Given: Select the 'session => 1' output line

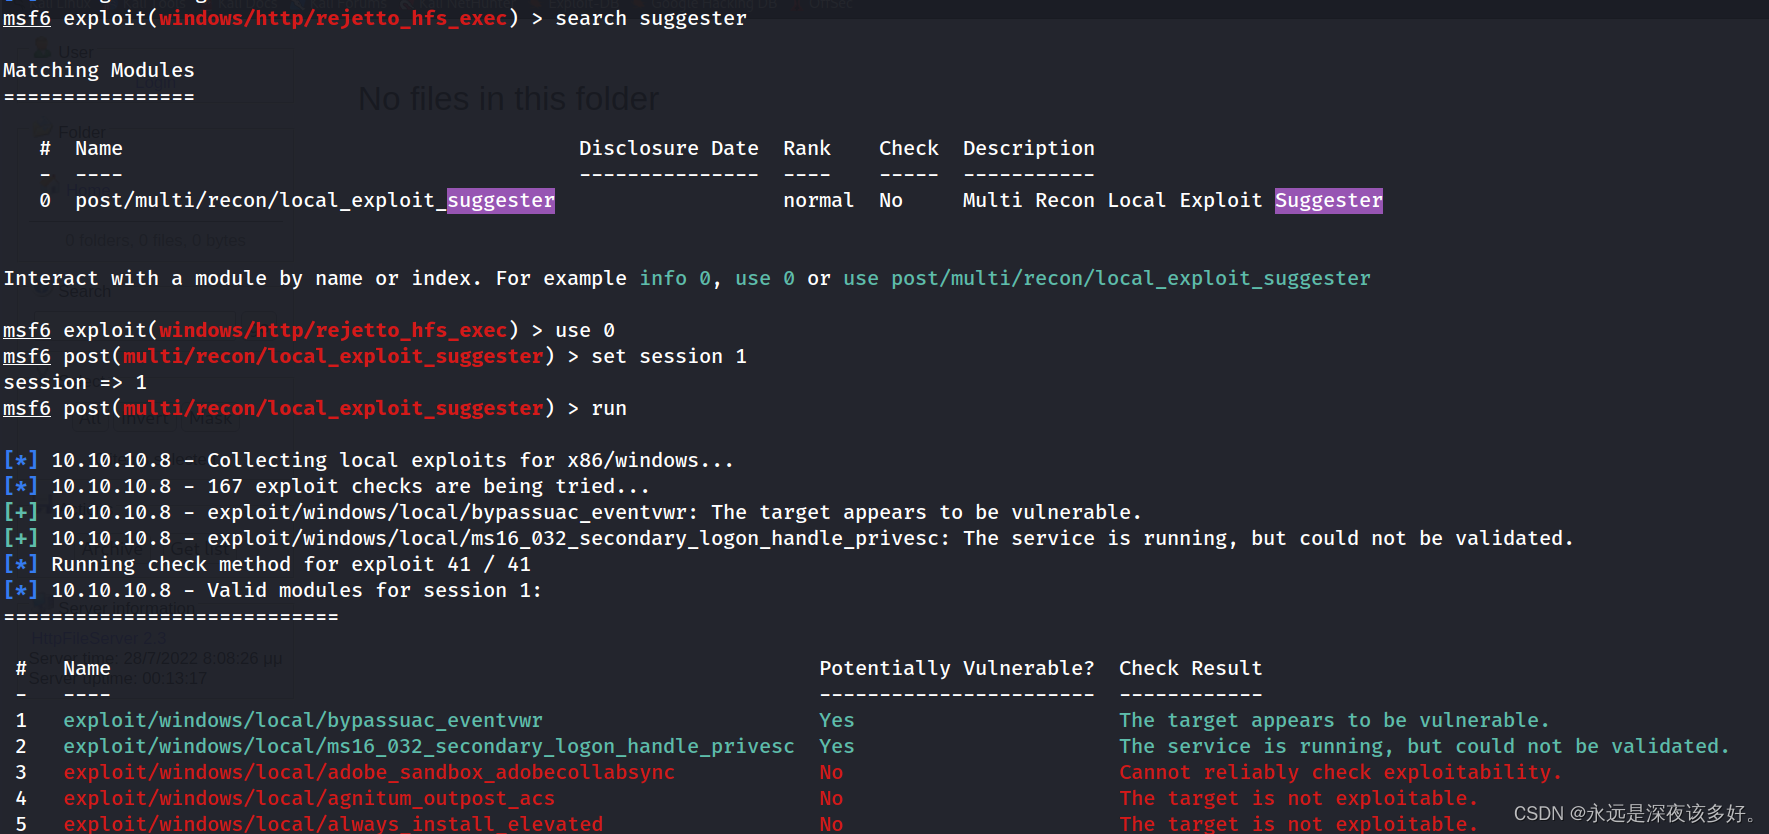Looking at the screenshot, I should (x=75, y=382).
